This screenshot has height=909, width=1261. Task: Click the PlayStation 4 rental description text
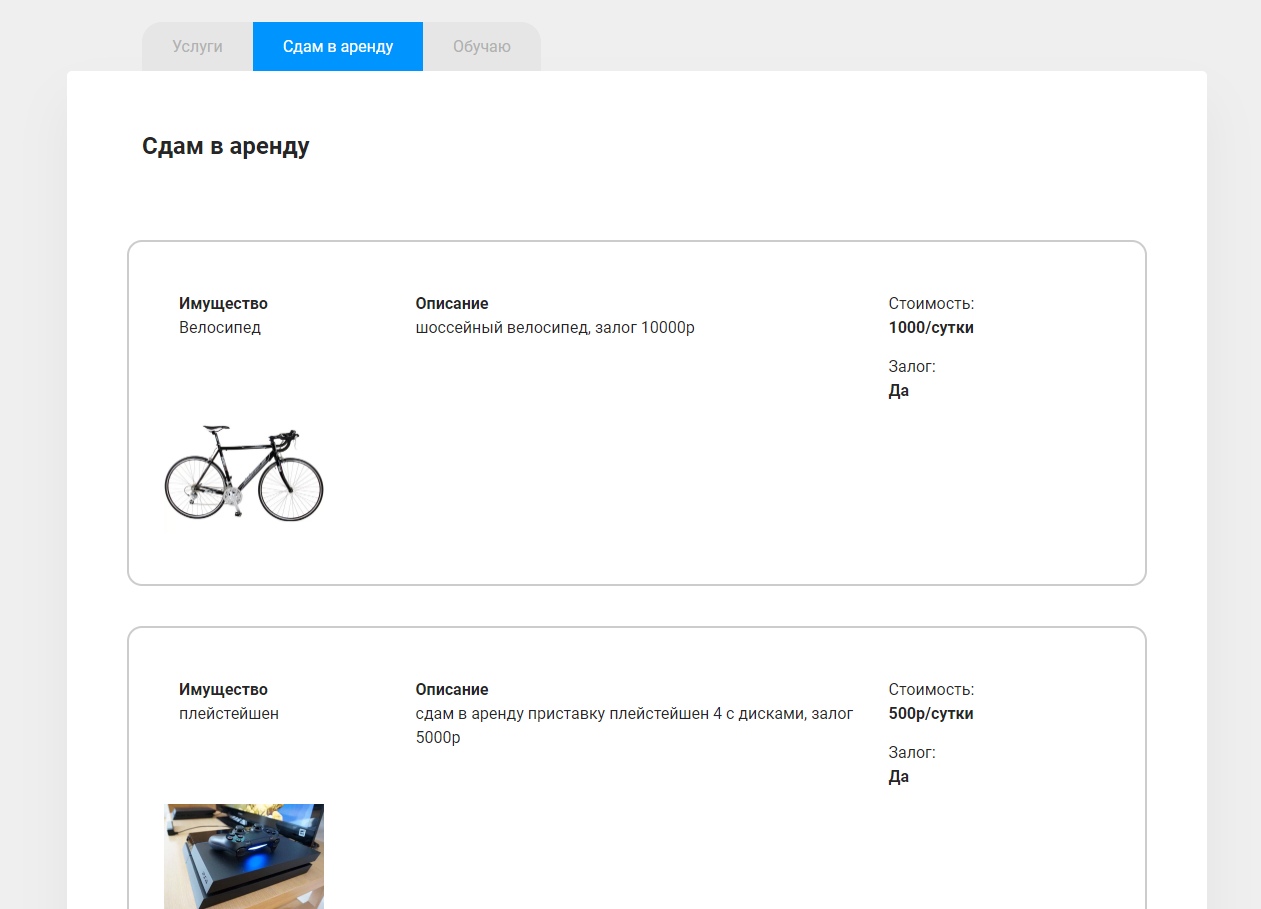click(x=634, y=714)
